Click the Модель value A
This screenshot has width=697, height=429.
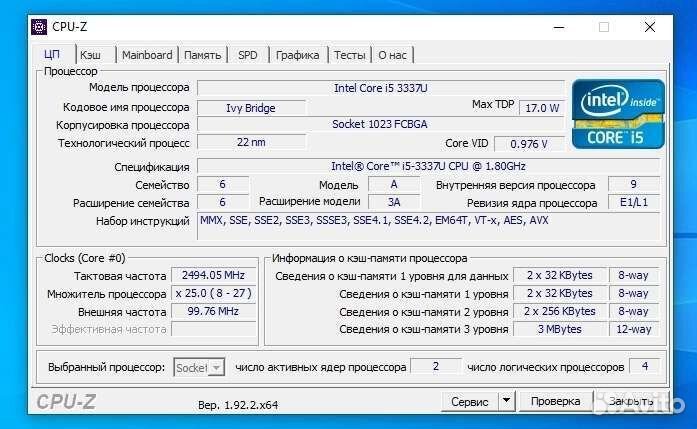coord(394,184)
